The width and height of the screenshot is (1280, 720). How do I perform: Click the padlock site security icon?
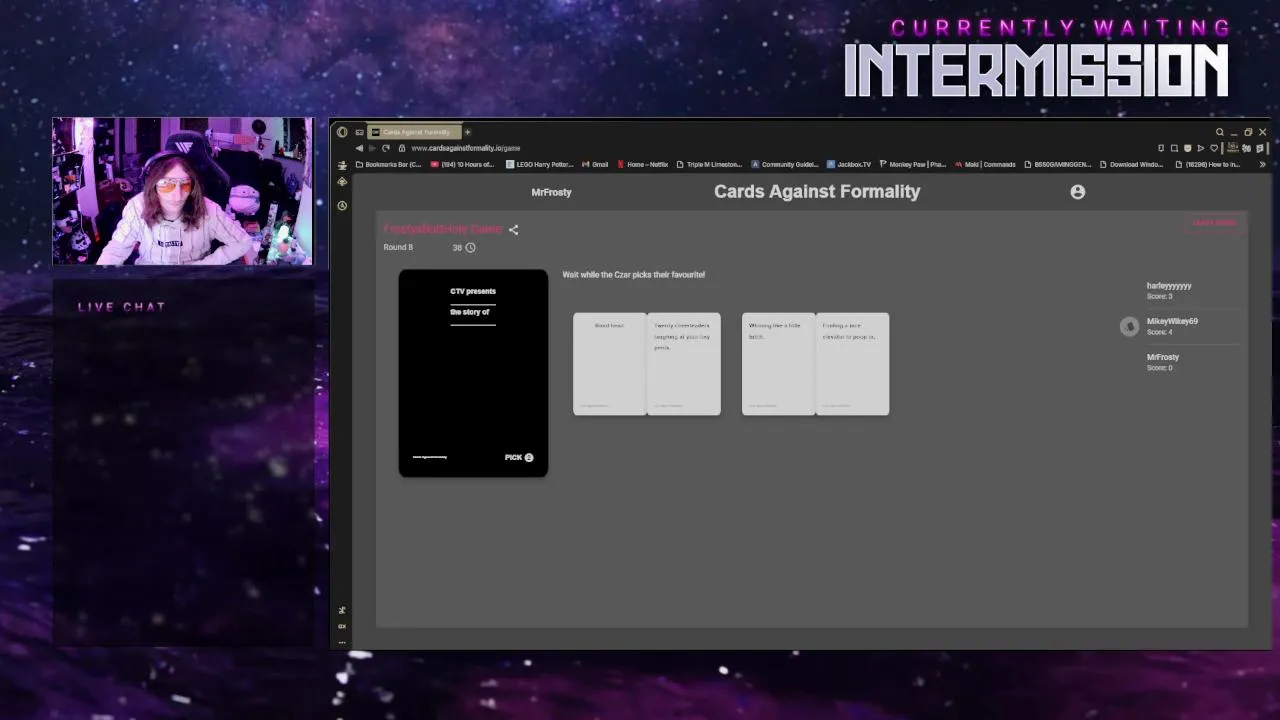tap(402, 148)
